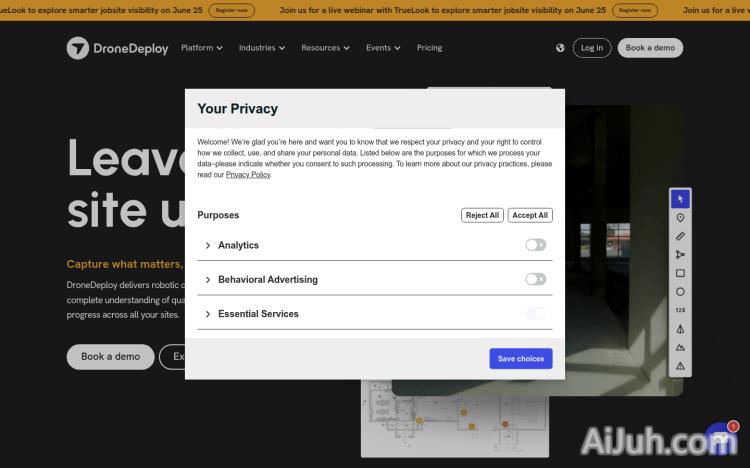Open the Platform navigation menu

(x=201, y=48)
